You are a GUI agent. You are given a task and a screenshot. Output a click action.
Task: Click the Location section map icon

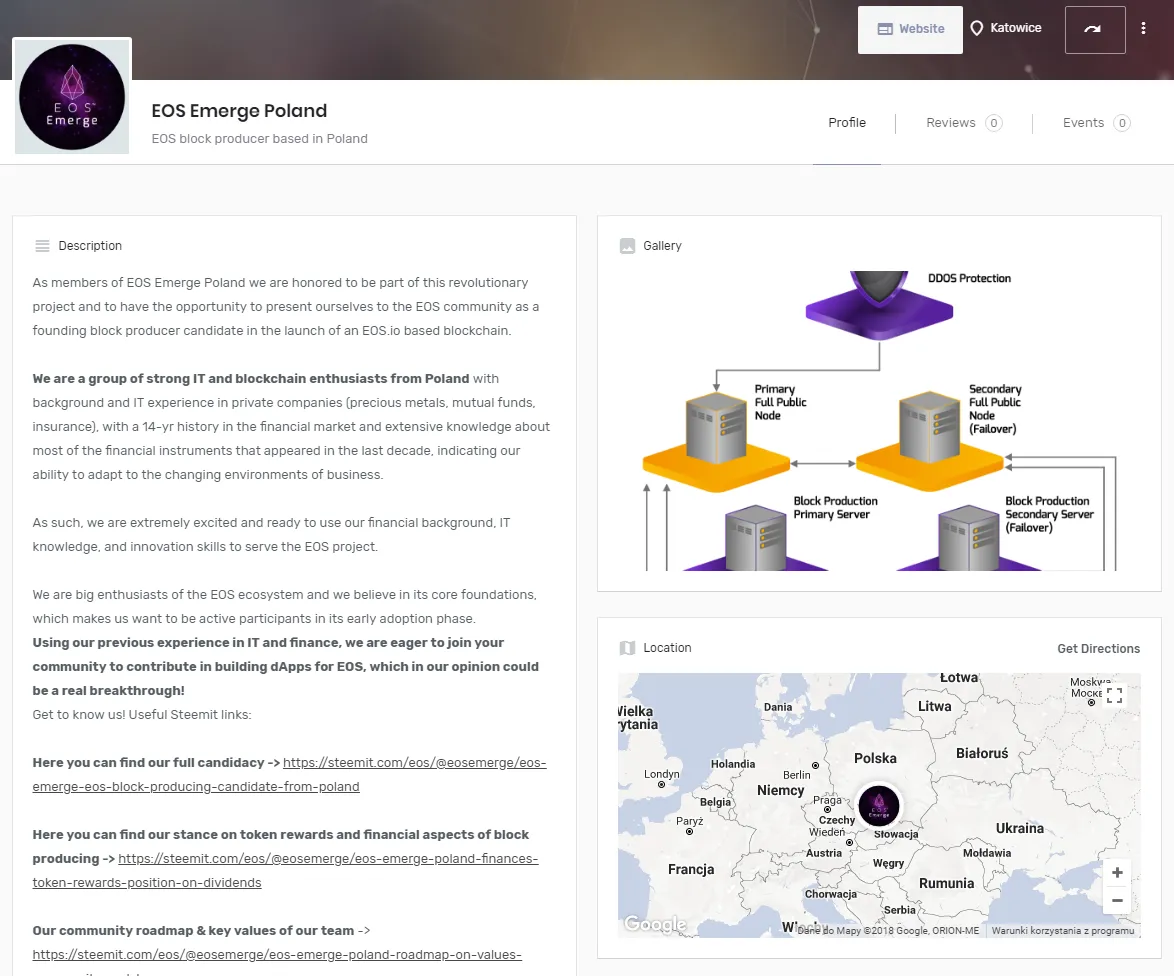627,648
